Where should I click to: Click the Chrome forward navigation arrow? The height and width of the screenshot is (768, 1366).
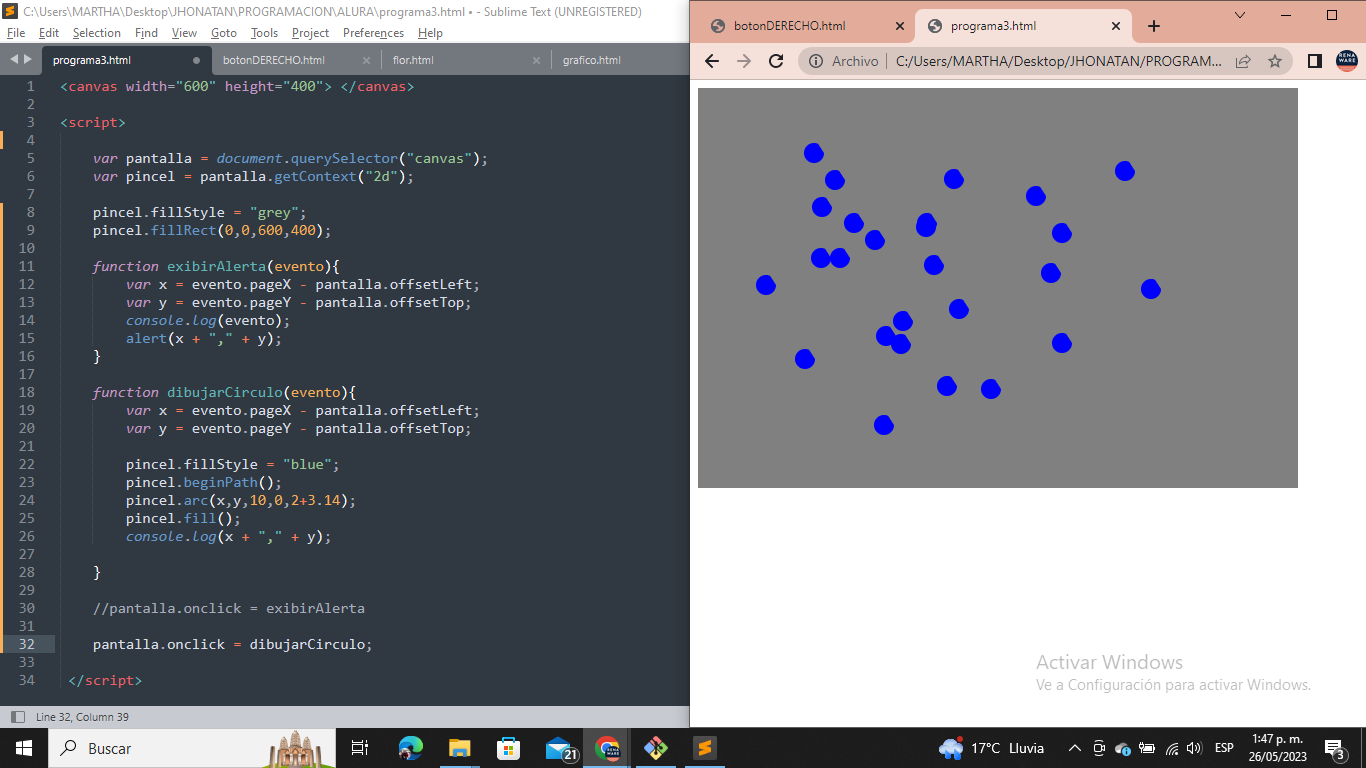point(744,61)
